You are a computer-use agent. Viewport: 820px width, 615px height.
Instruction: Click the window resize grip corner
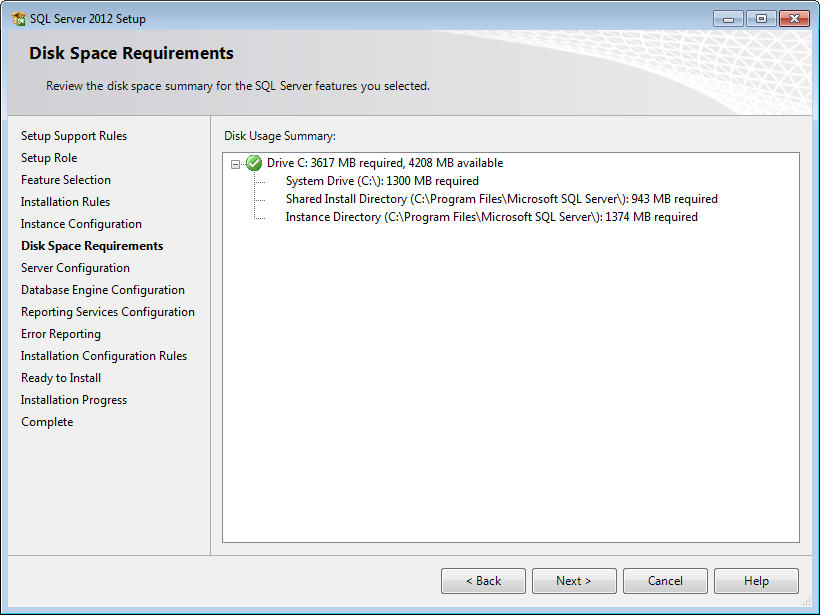tap(806, 602)
